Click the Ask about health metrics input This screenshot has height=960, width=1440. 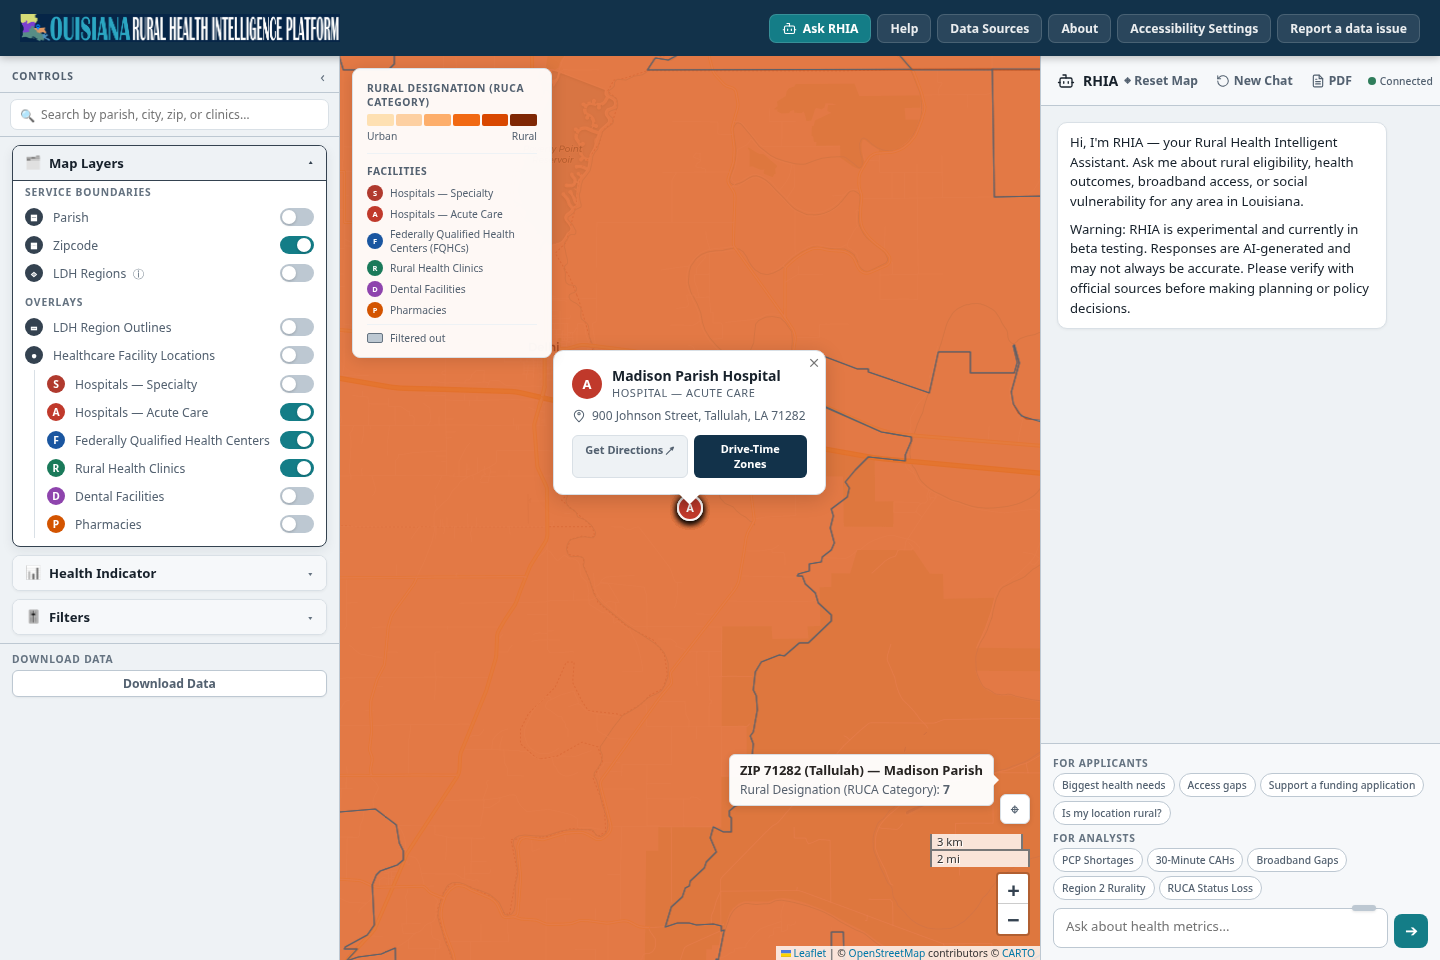(1220, 927)
